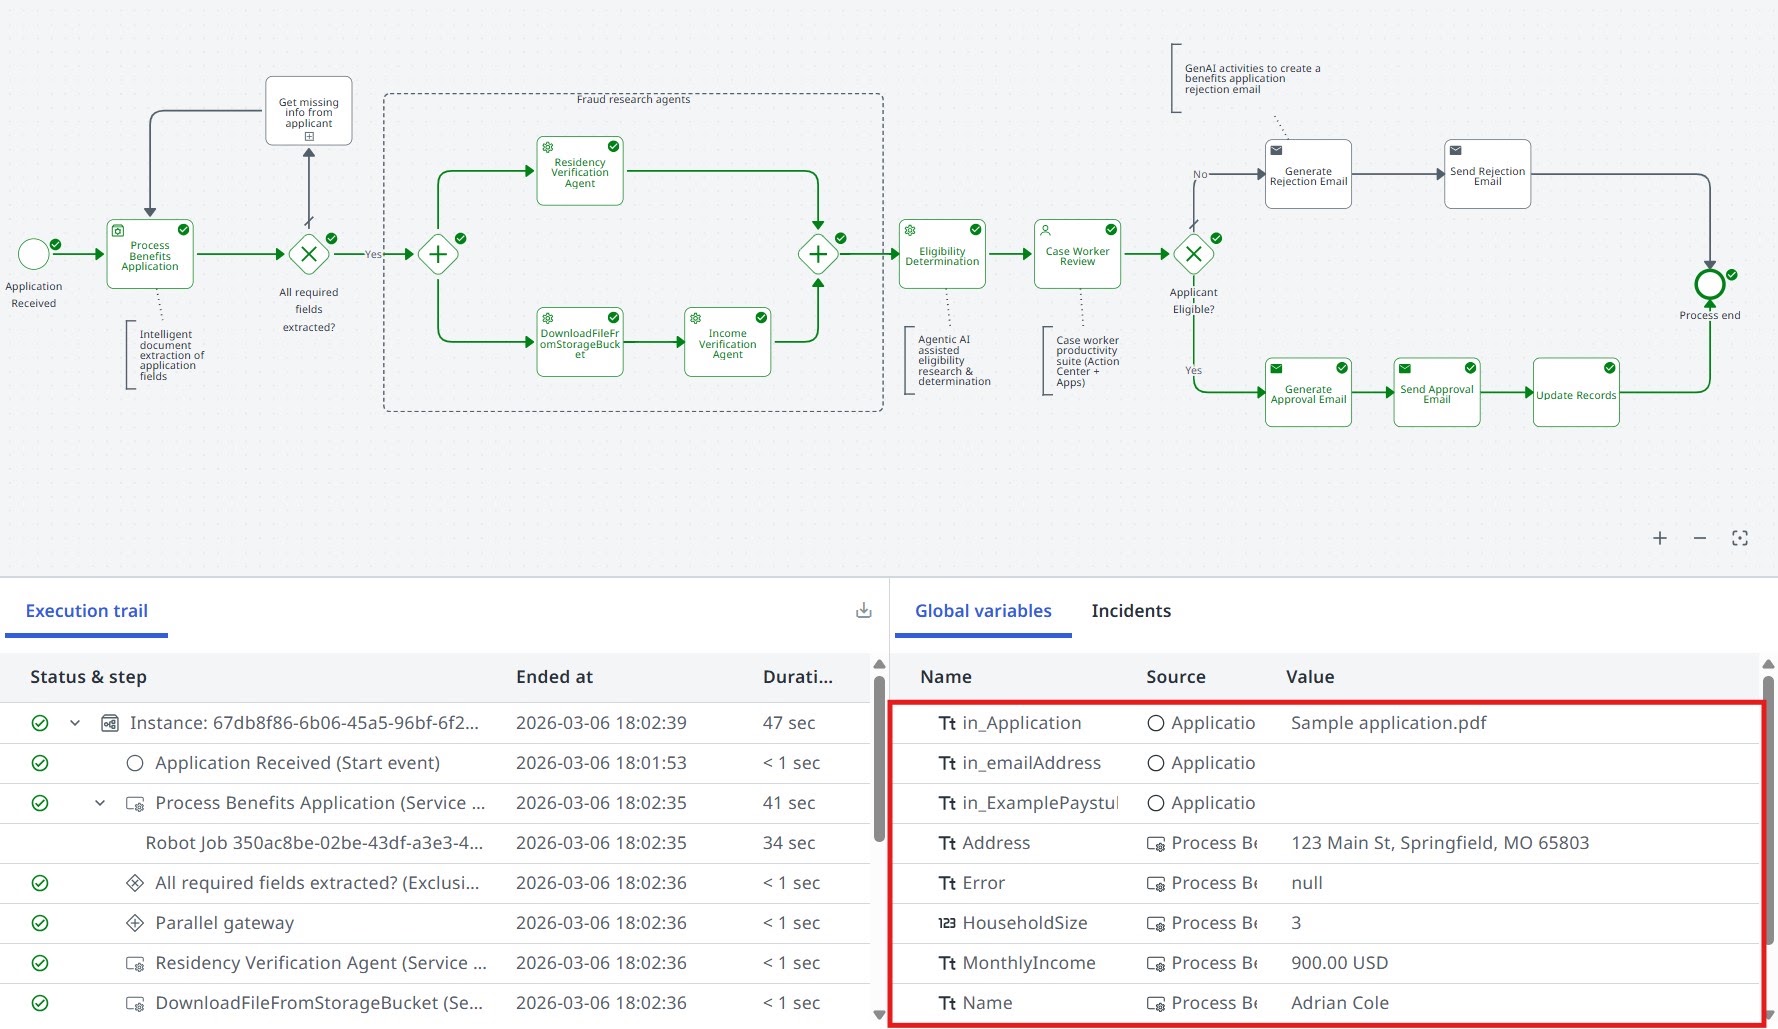Click the in_emailAddress variable name
The height and width of the screenshot is (1029, 1778).
pos(1031,763)
